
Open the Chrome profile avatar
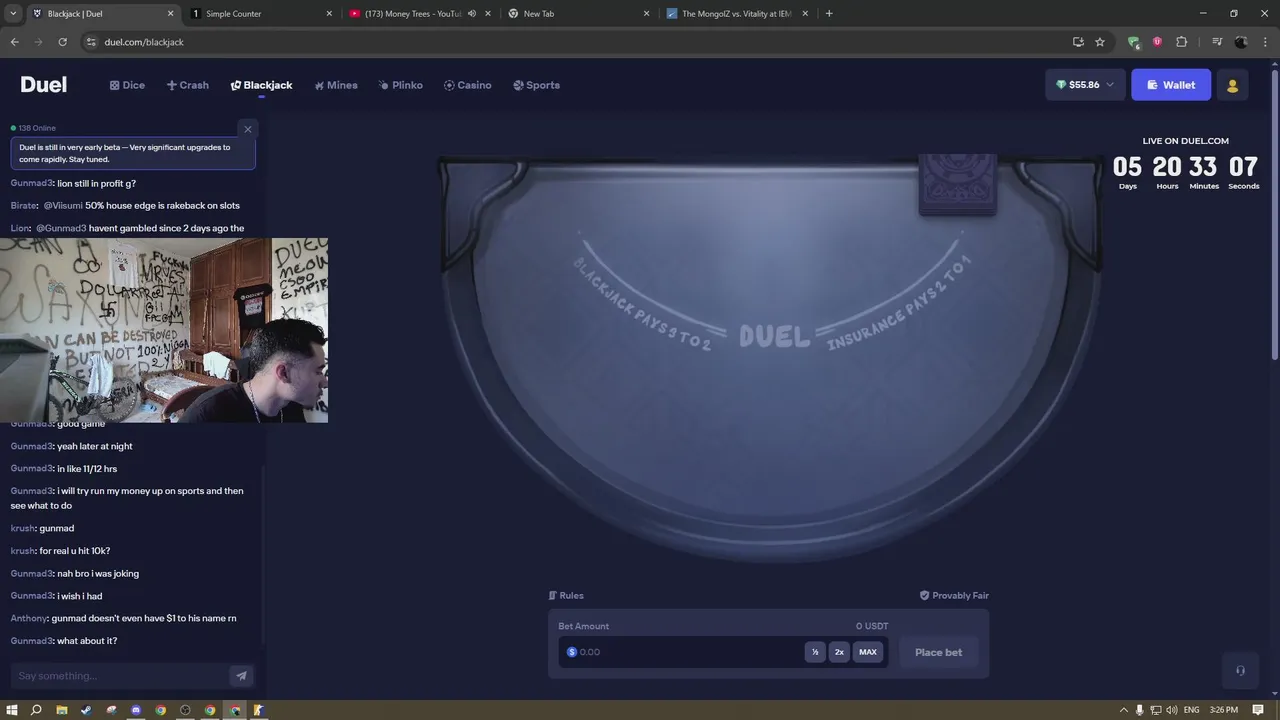(x=1241, y=42)
